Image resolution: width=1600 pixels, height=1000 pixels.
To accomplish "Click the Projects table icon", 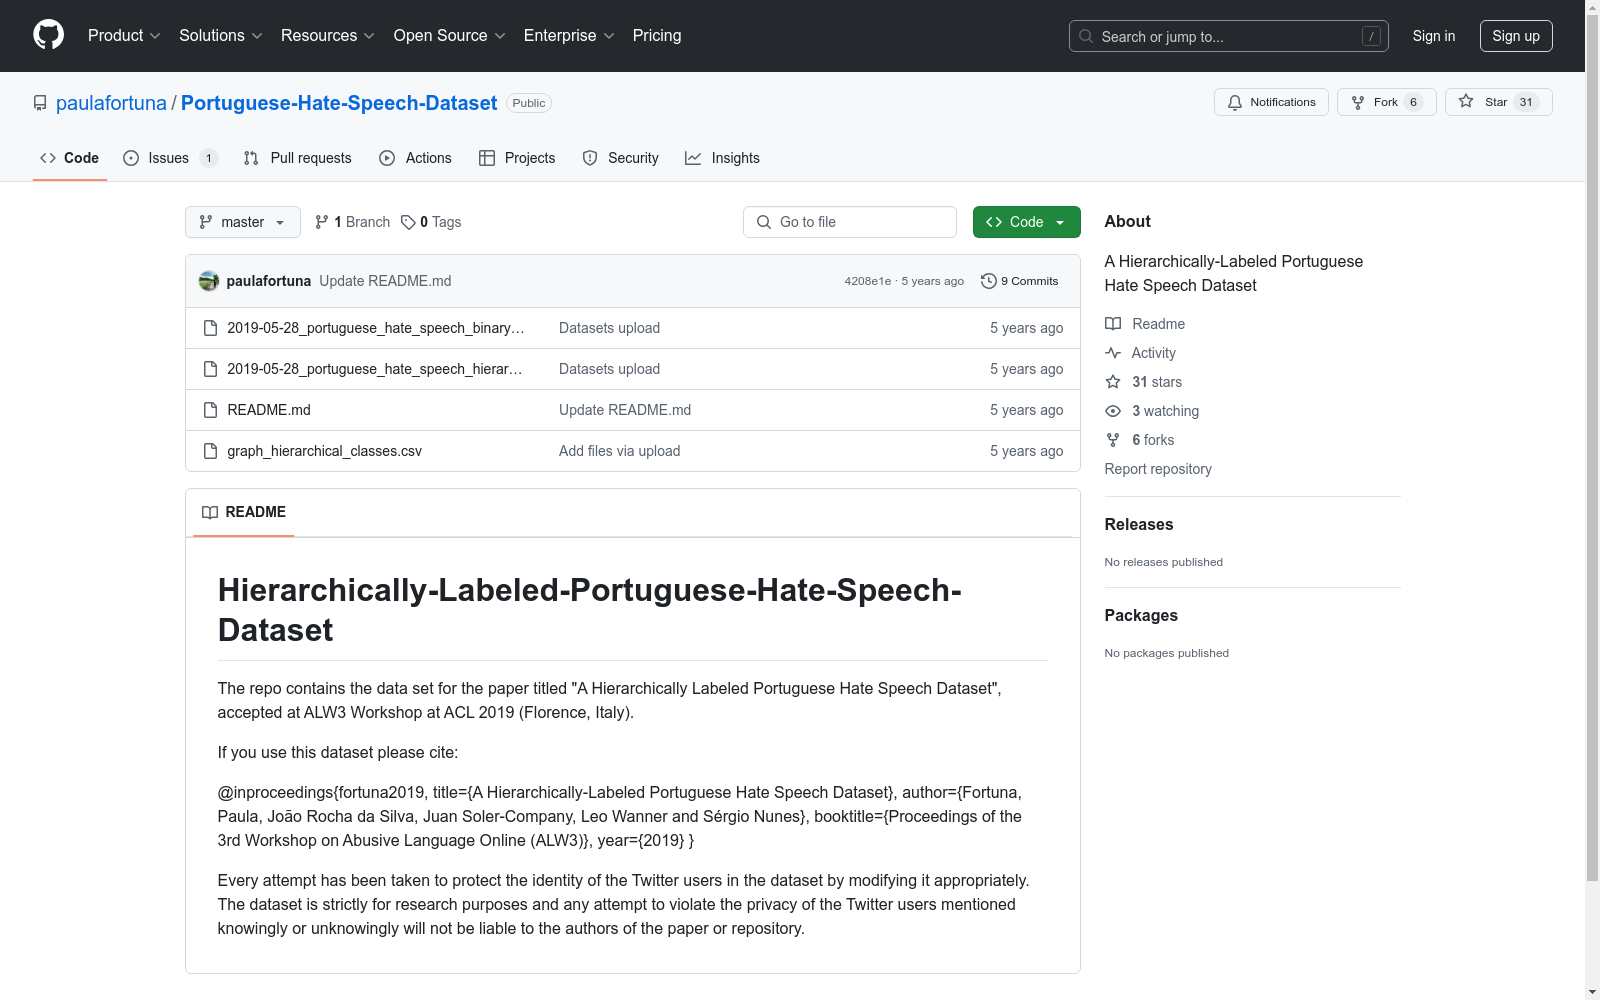I will (x=487, y=158).
